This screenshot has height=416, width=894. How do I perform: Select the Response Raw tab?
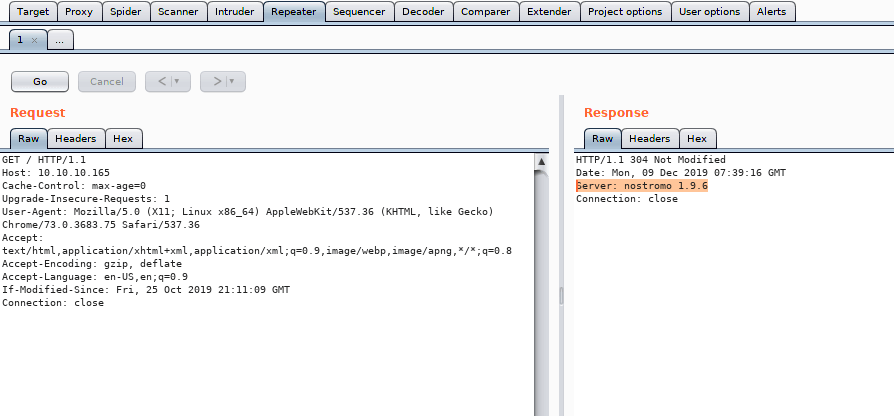point(603,138)
